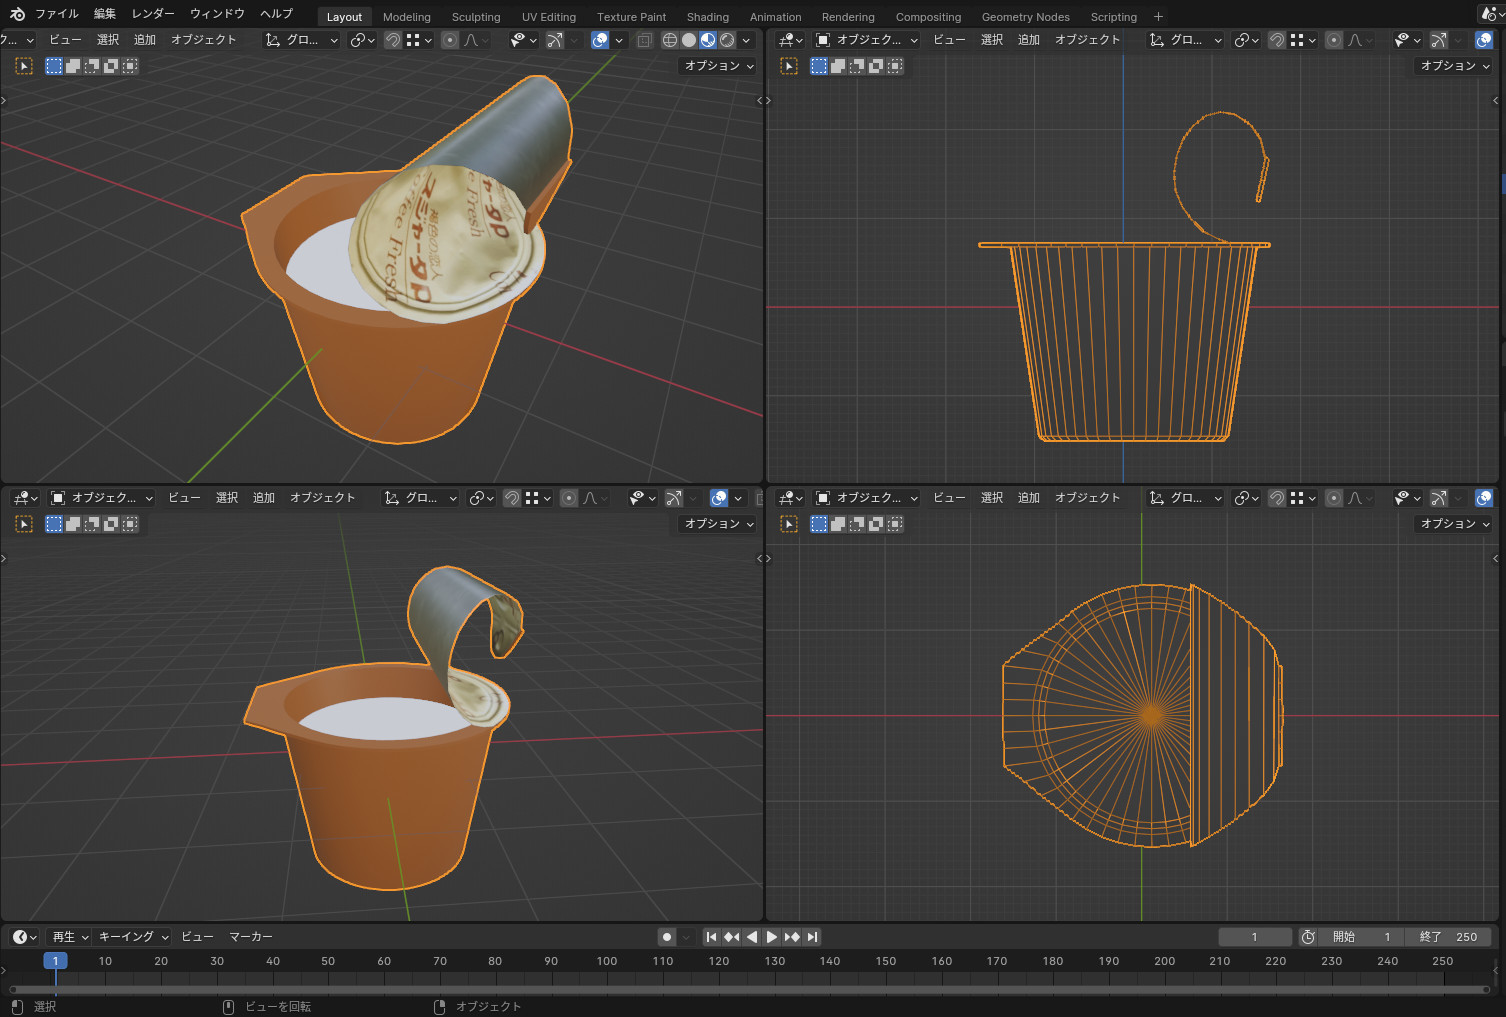Click the current frame field showing 1
Viewport: 1506px width, 1017px height.
[1255, 937]
